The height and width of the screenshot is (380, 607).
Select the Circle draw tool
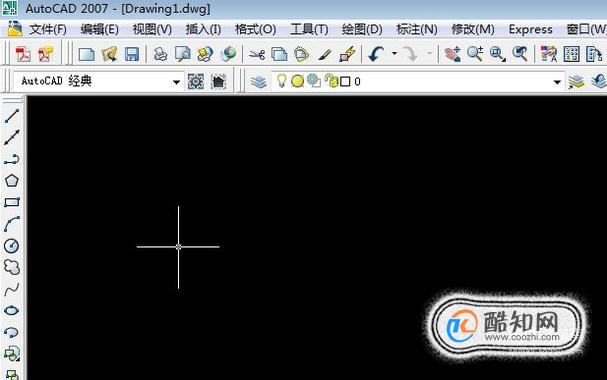click(12, 246)
